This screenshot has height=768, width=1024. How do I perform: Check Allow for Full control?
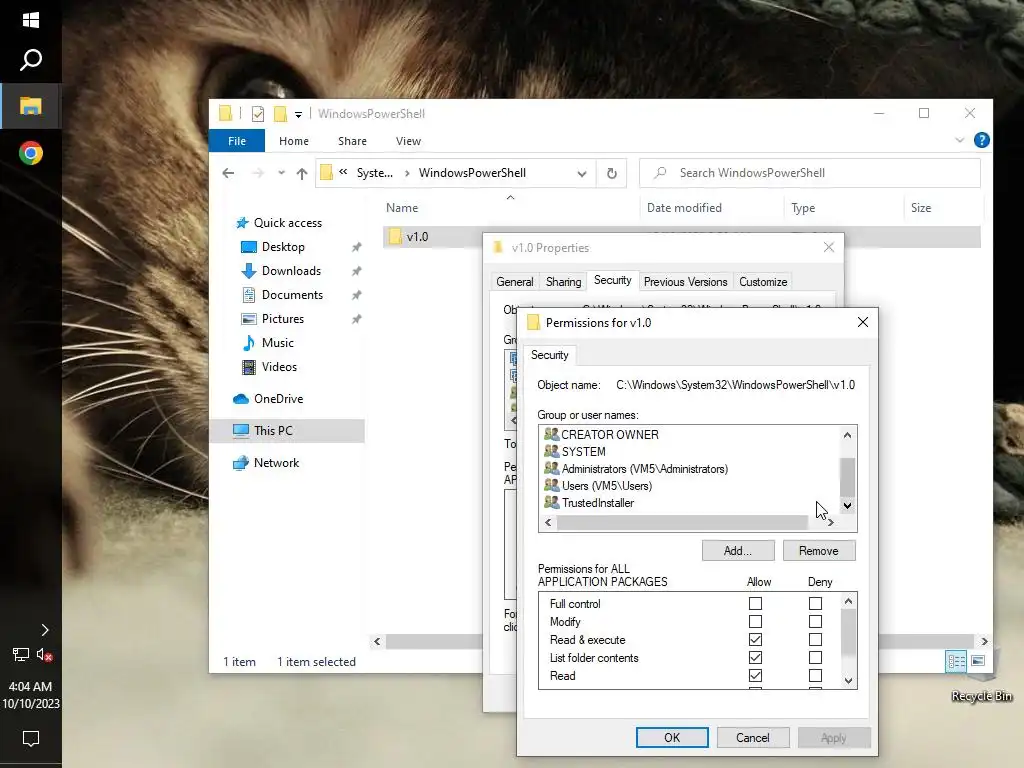pyautogui.click(x=755, y=603)
